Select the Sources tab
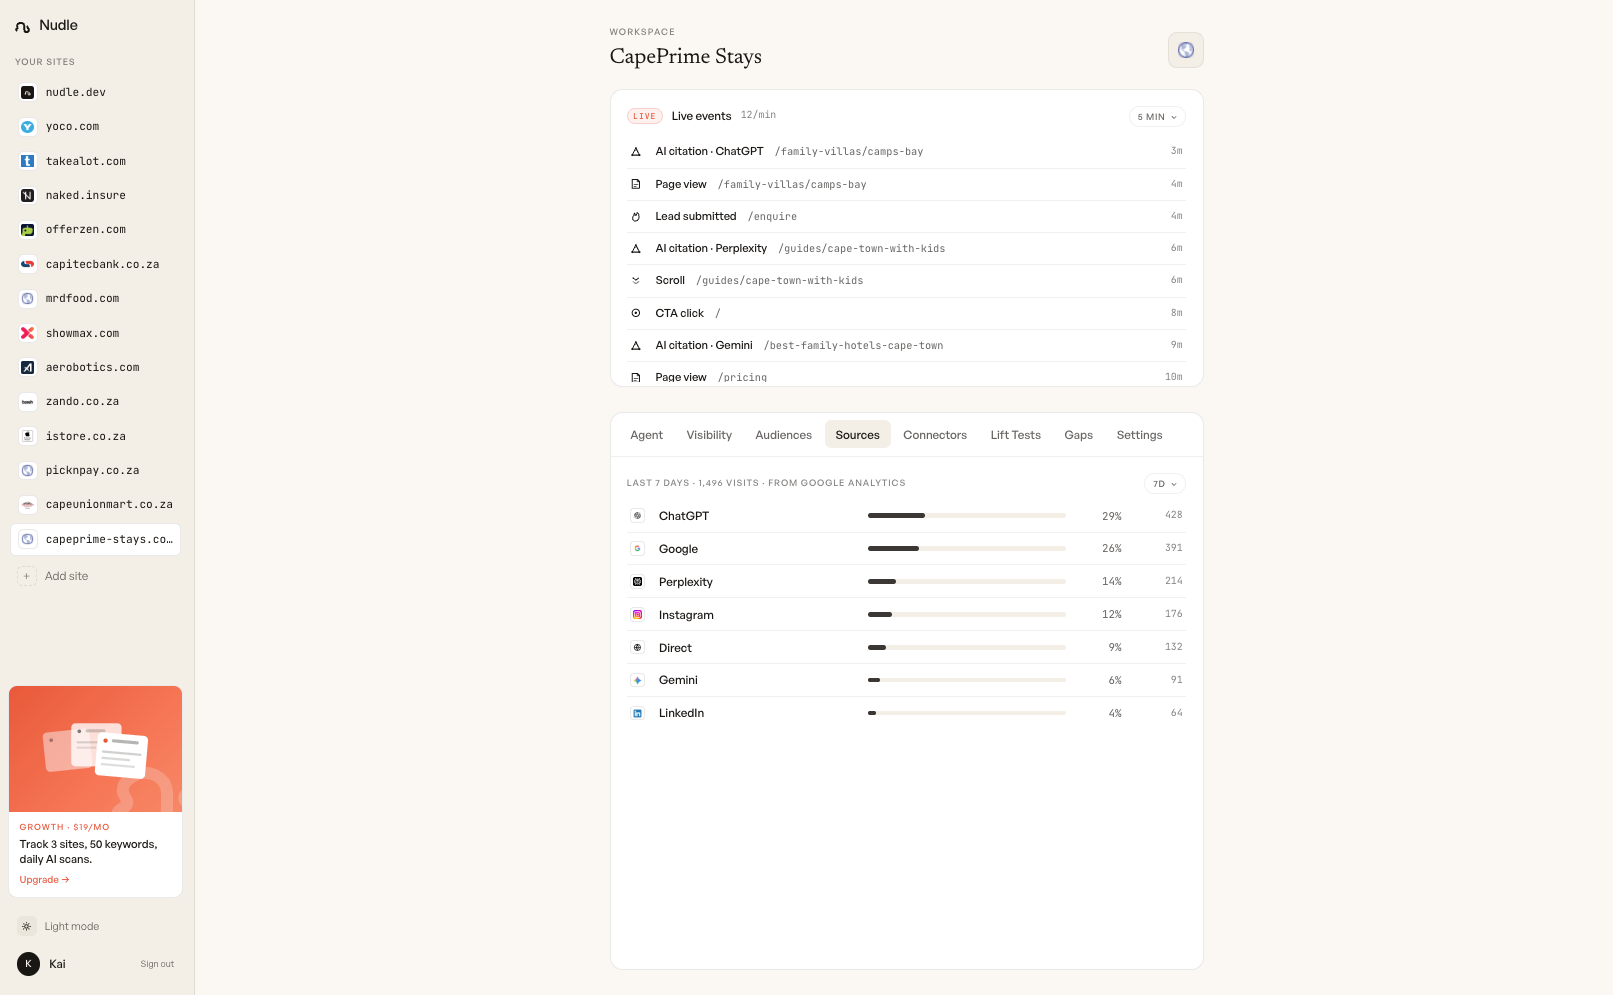1613x995 pixels. (x=858, y=435)
